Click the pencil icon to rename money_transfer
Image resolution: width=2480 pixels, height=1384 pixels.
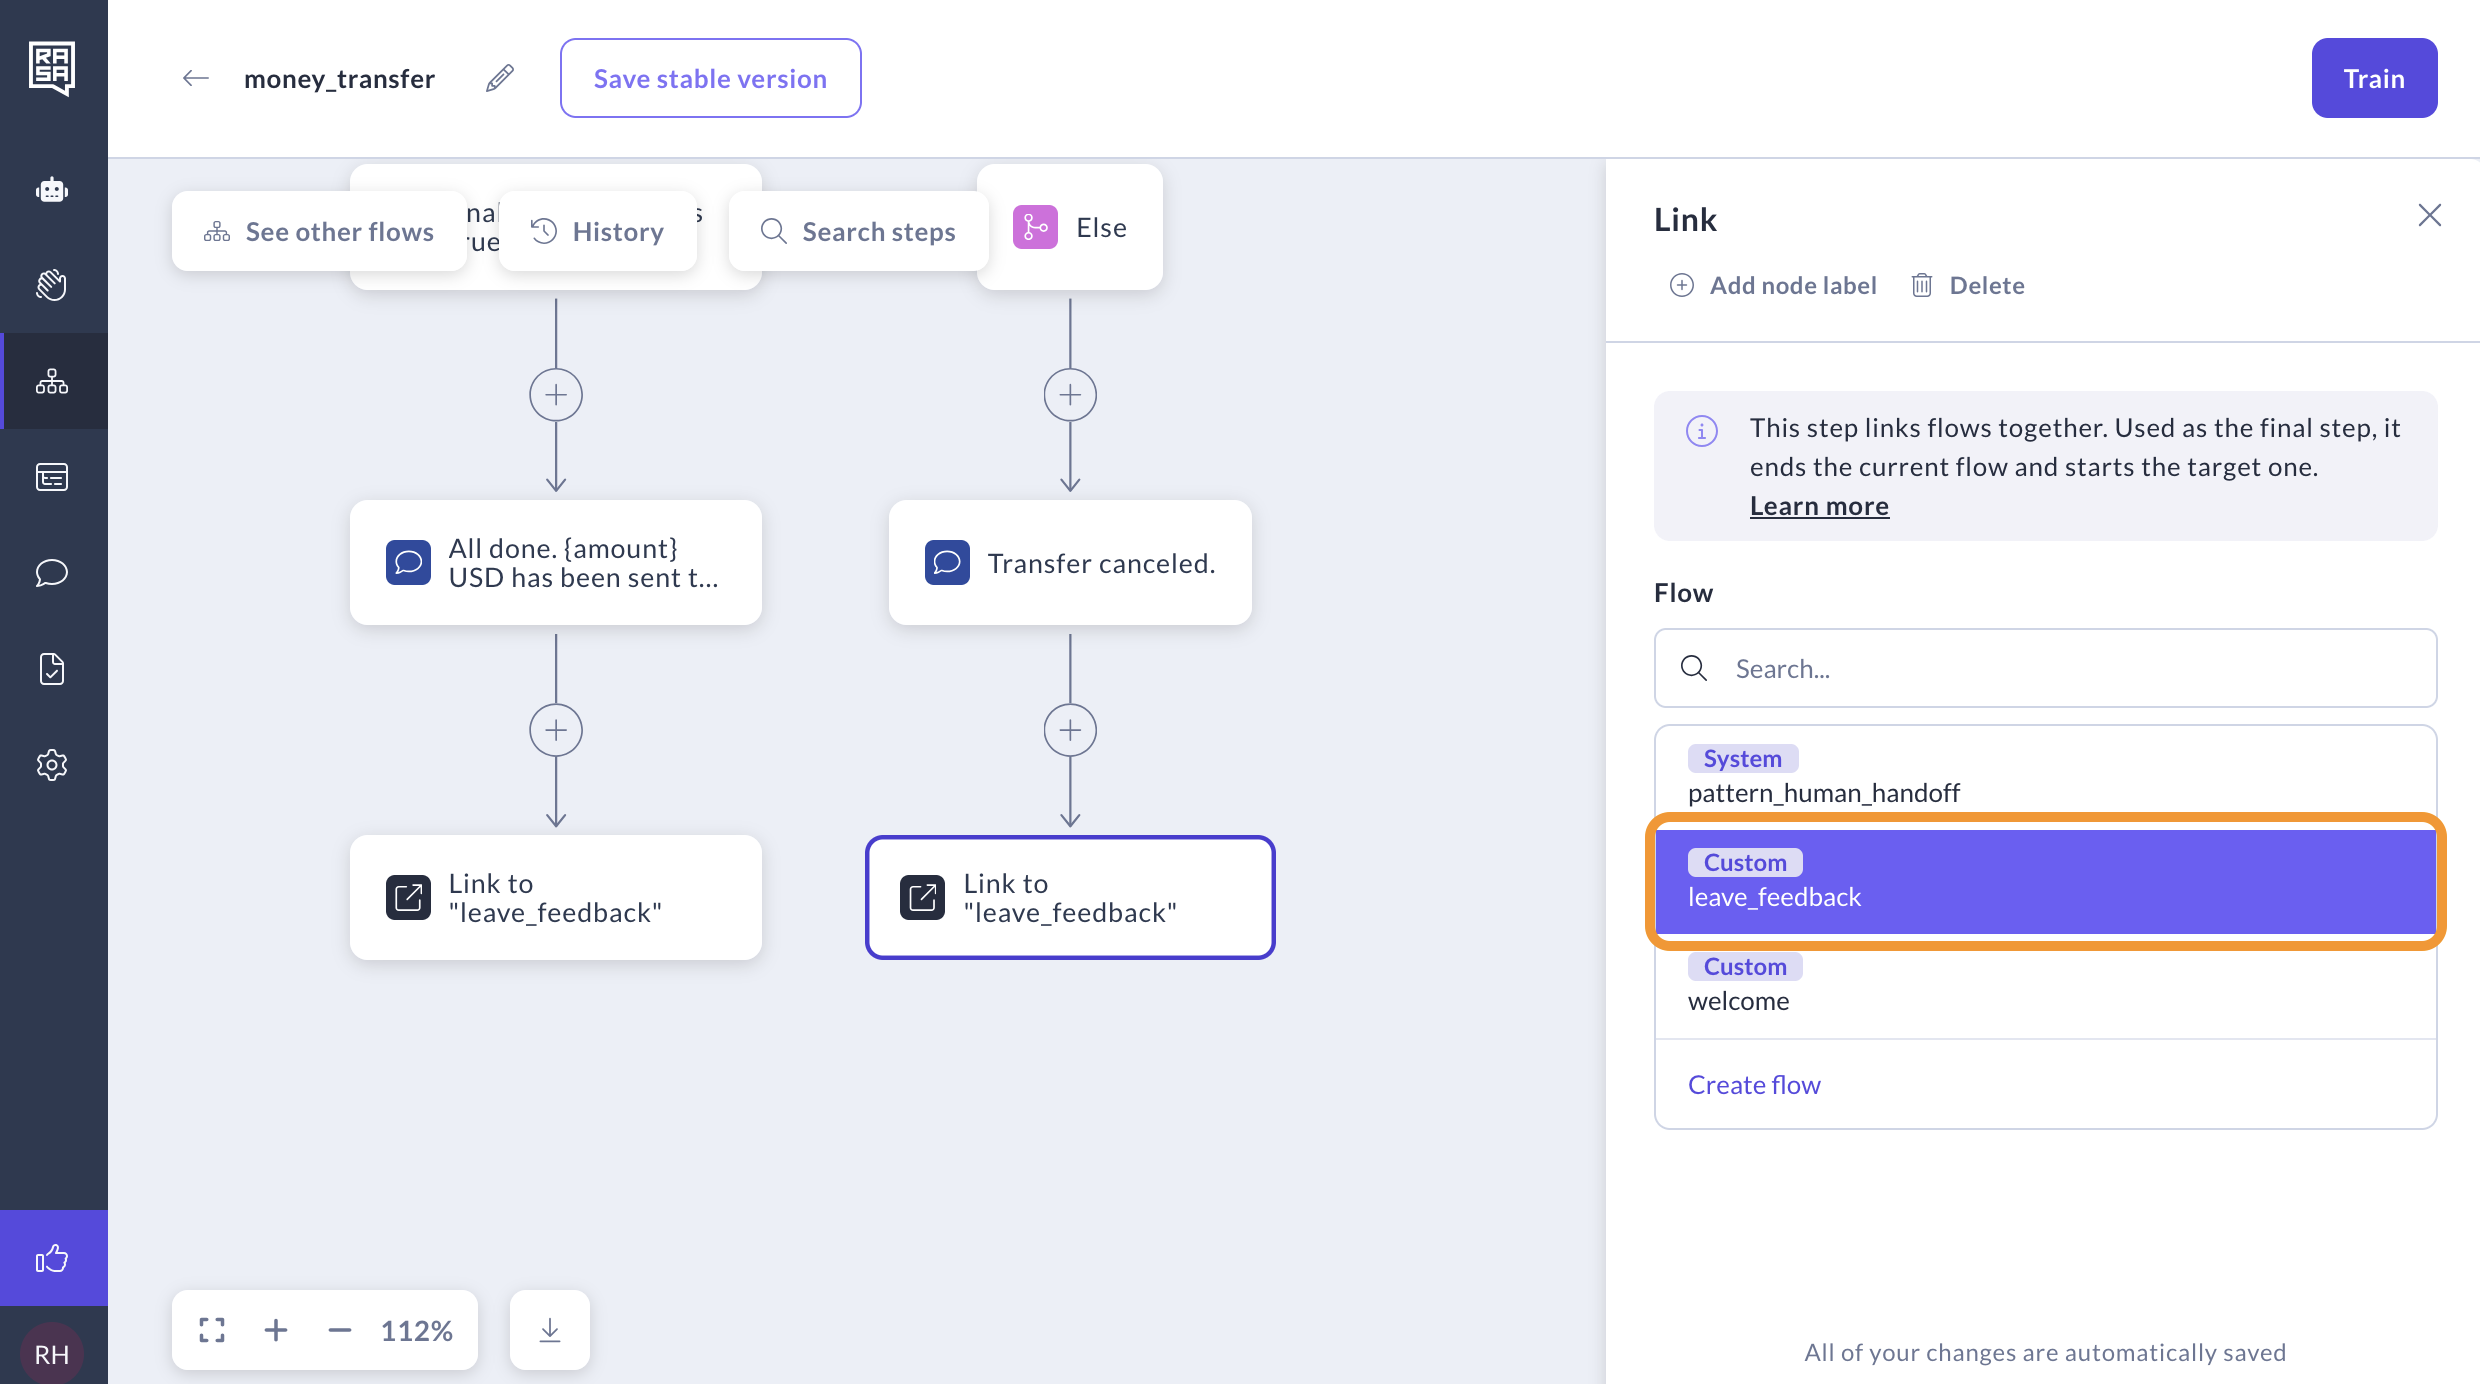pos(500,78)
